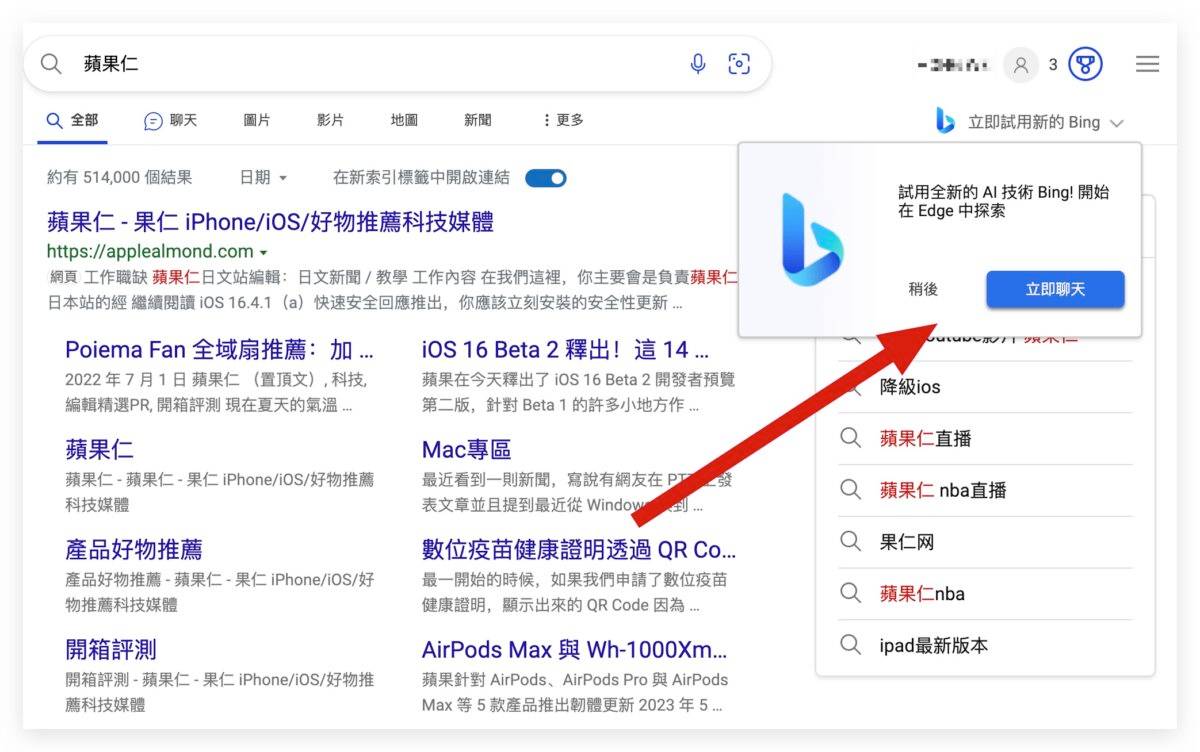The height and width of the screenshot is (752, 1200).
Task: Click the large Bing logo in popup
Action: [x=811, y=239]
